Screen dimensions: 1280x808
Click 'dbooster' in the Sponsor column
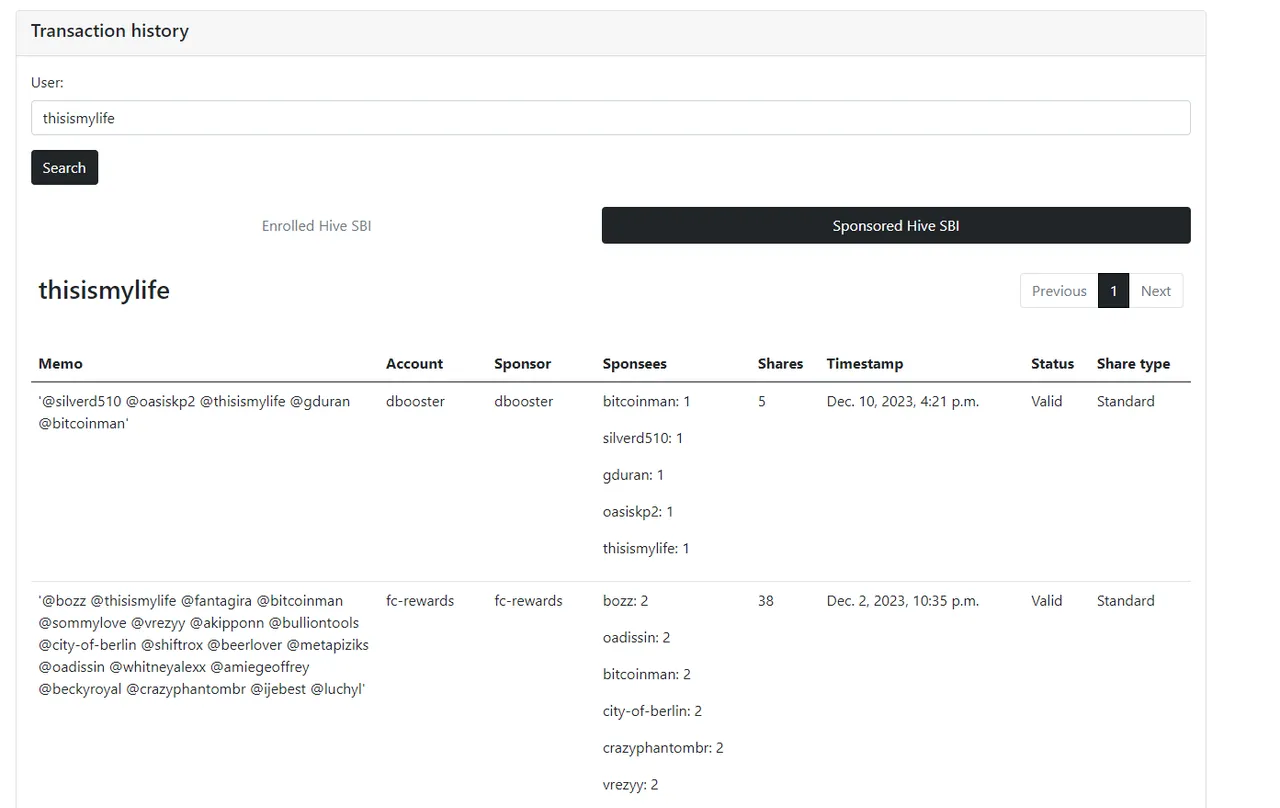tap(523, 401)
